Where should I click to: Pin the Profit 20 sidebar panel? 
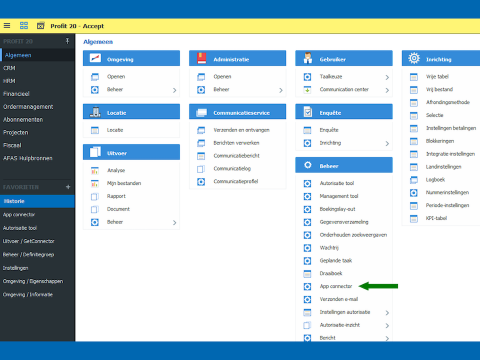[67, 41]
